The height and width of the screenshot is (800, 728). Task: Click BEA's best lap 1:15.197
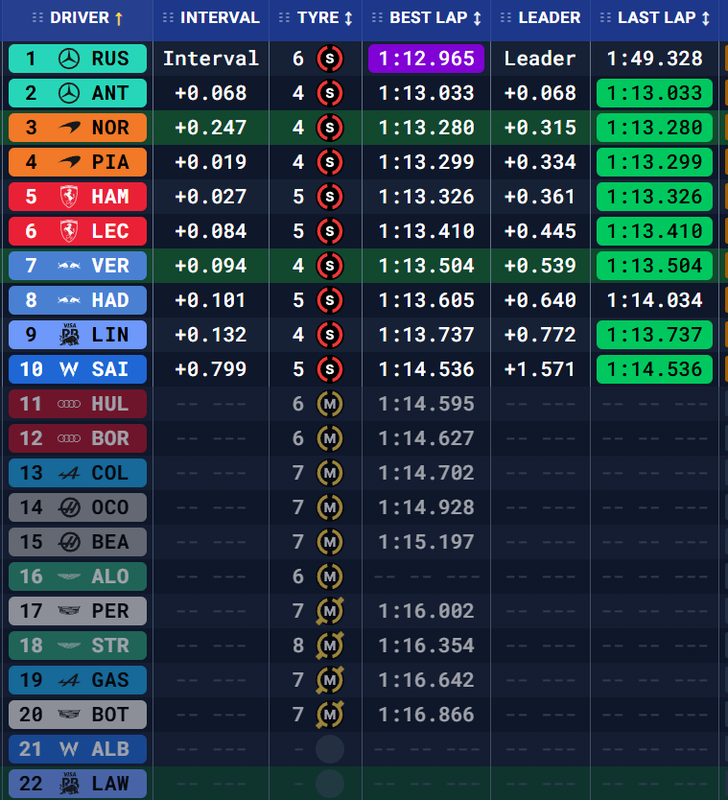pos(426,542)
